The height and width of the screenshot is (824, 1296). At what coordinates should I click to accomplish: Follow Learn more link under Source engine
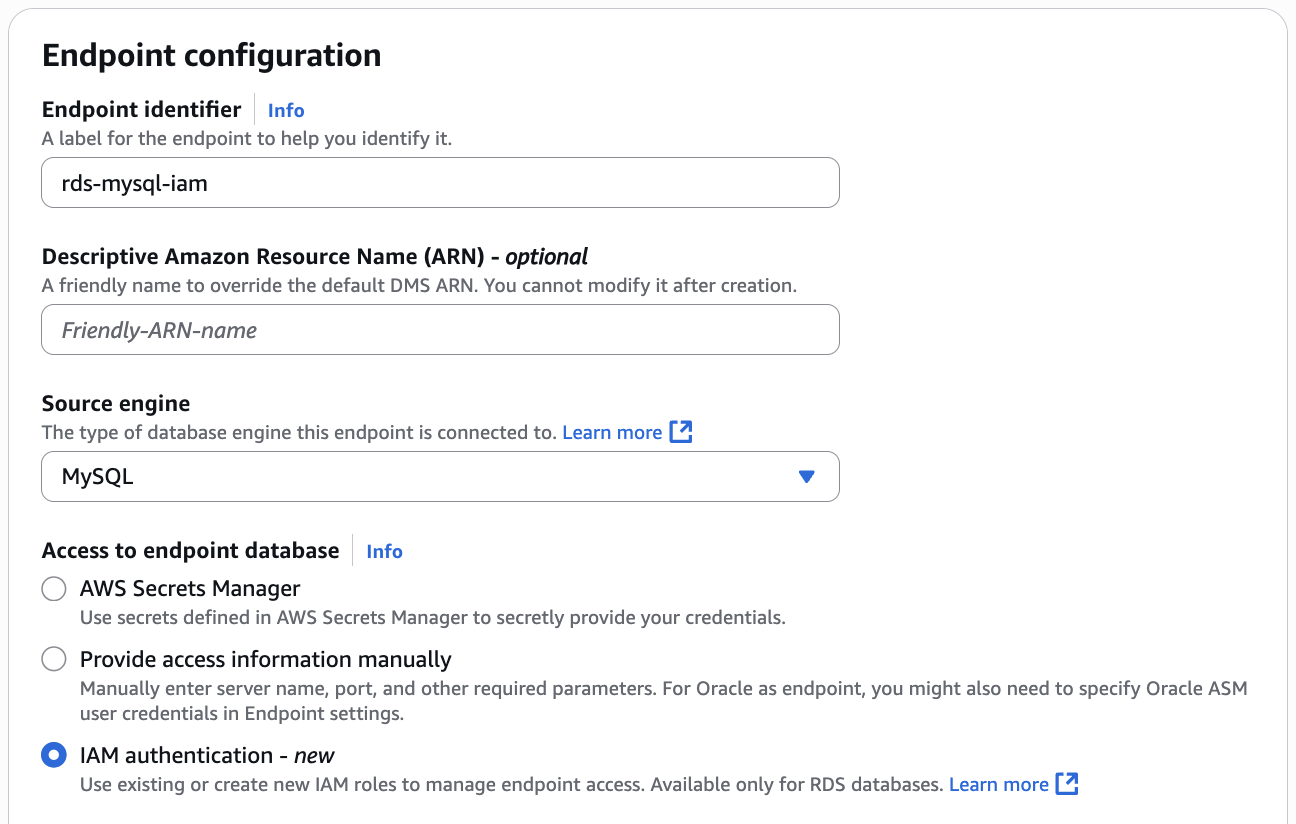tap(612, 432)
